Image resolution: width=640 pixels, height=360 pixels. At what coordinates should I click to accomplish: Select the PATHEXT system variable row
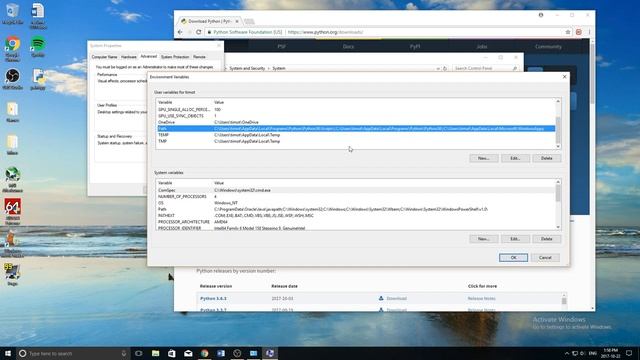[x=356, y=216]
